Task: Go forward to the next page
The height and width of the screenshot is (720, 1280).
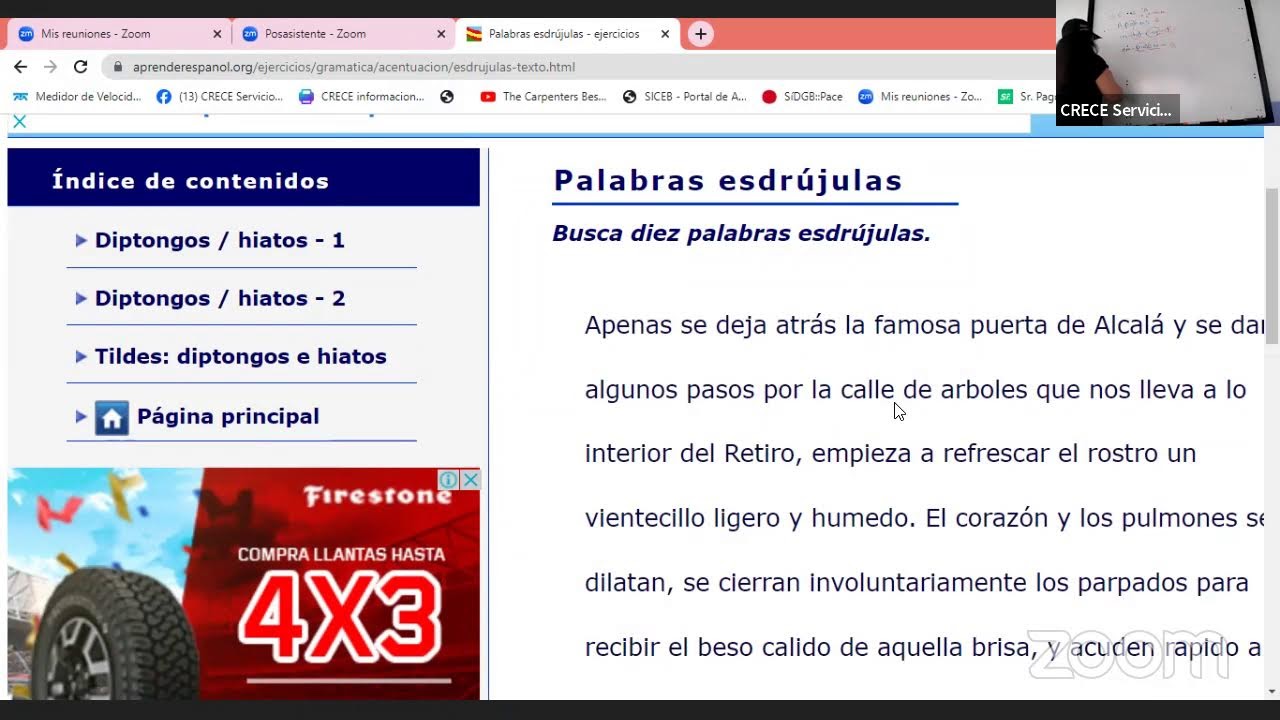Action: point(50,67)
